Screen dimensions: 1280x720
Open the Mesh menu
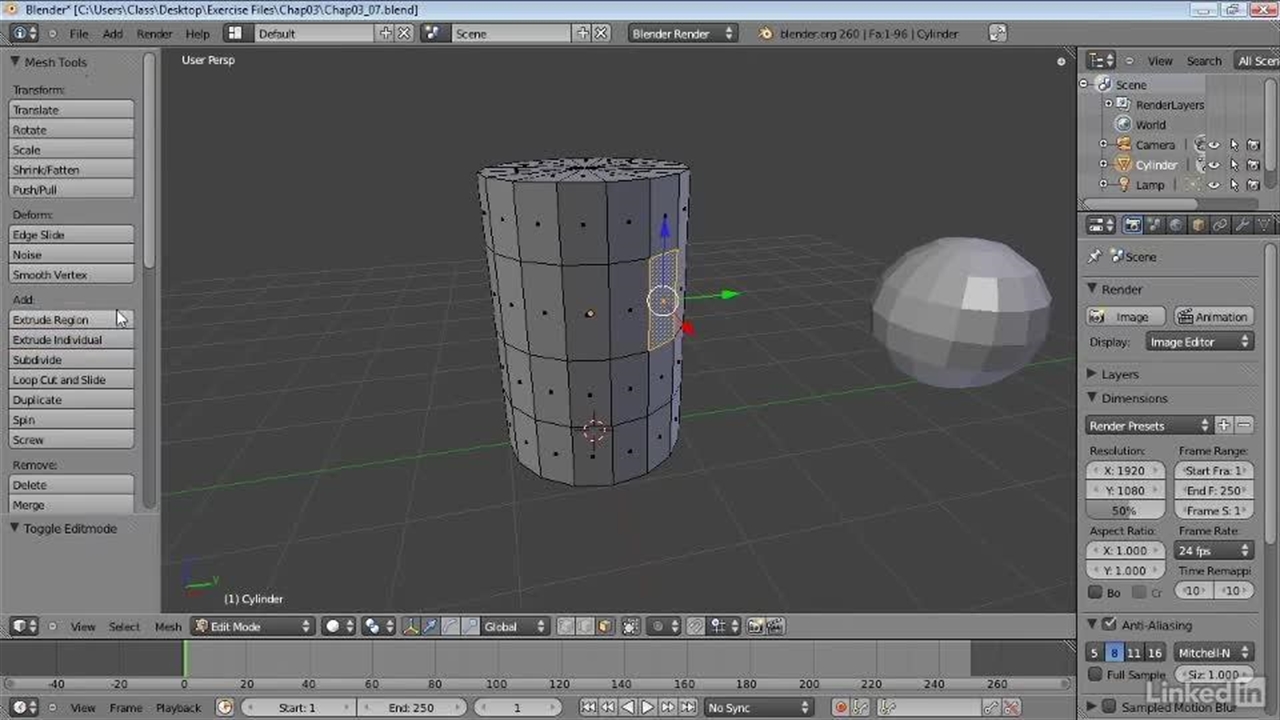[168, 626]
